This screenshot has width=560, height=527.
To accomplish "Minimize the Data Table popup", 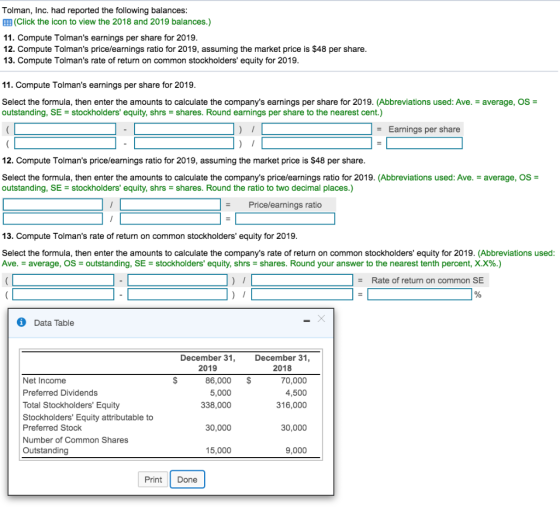I will [306, 321].
